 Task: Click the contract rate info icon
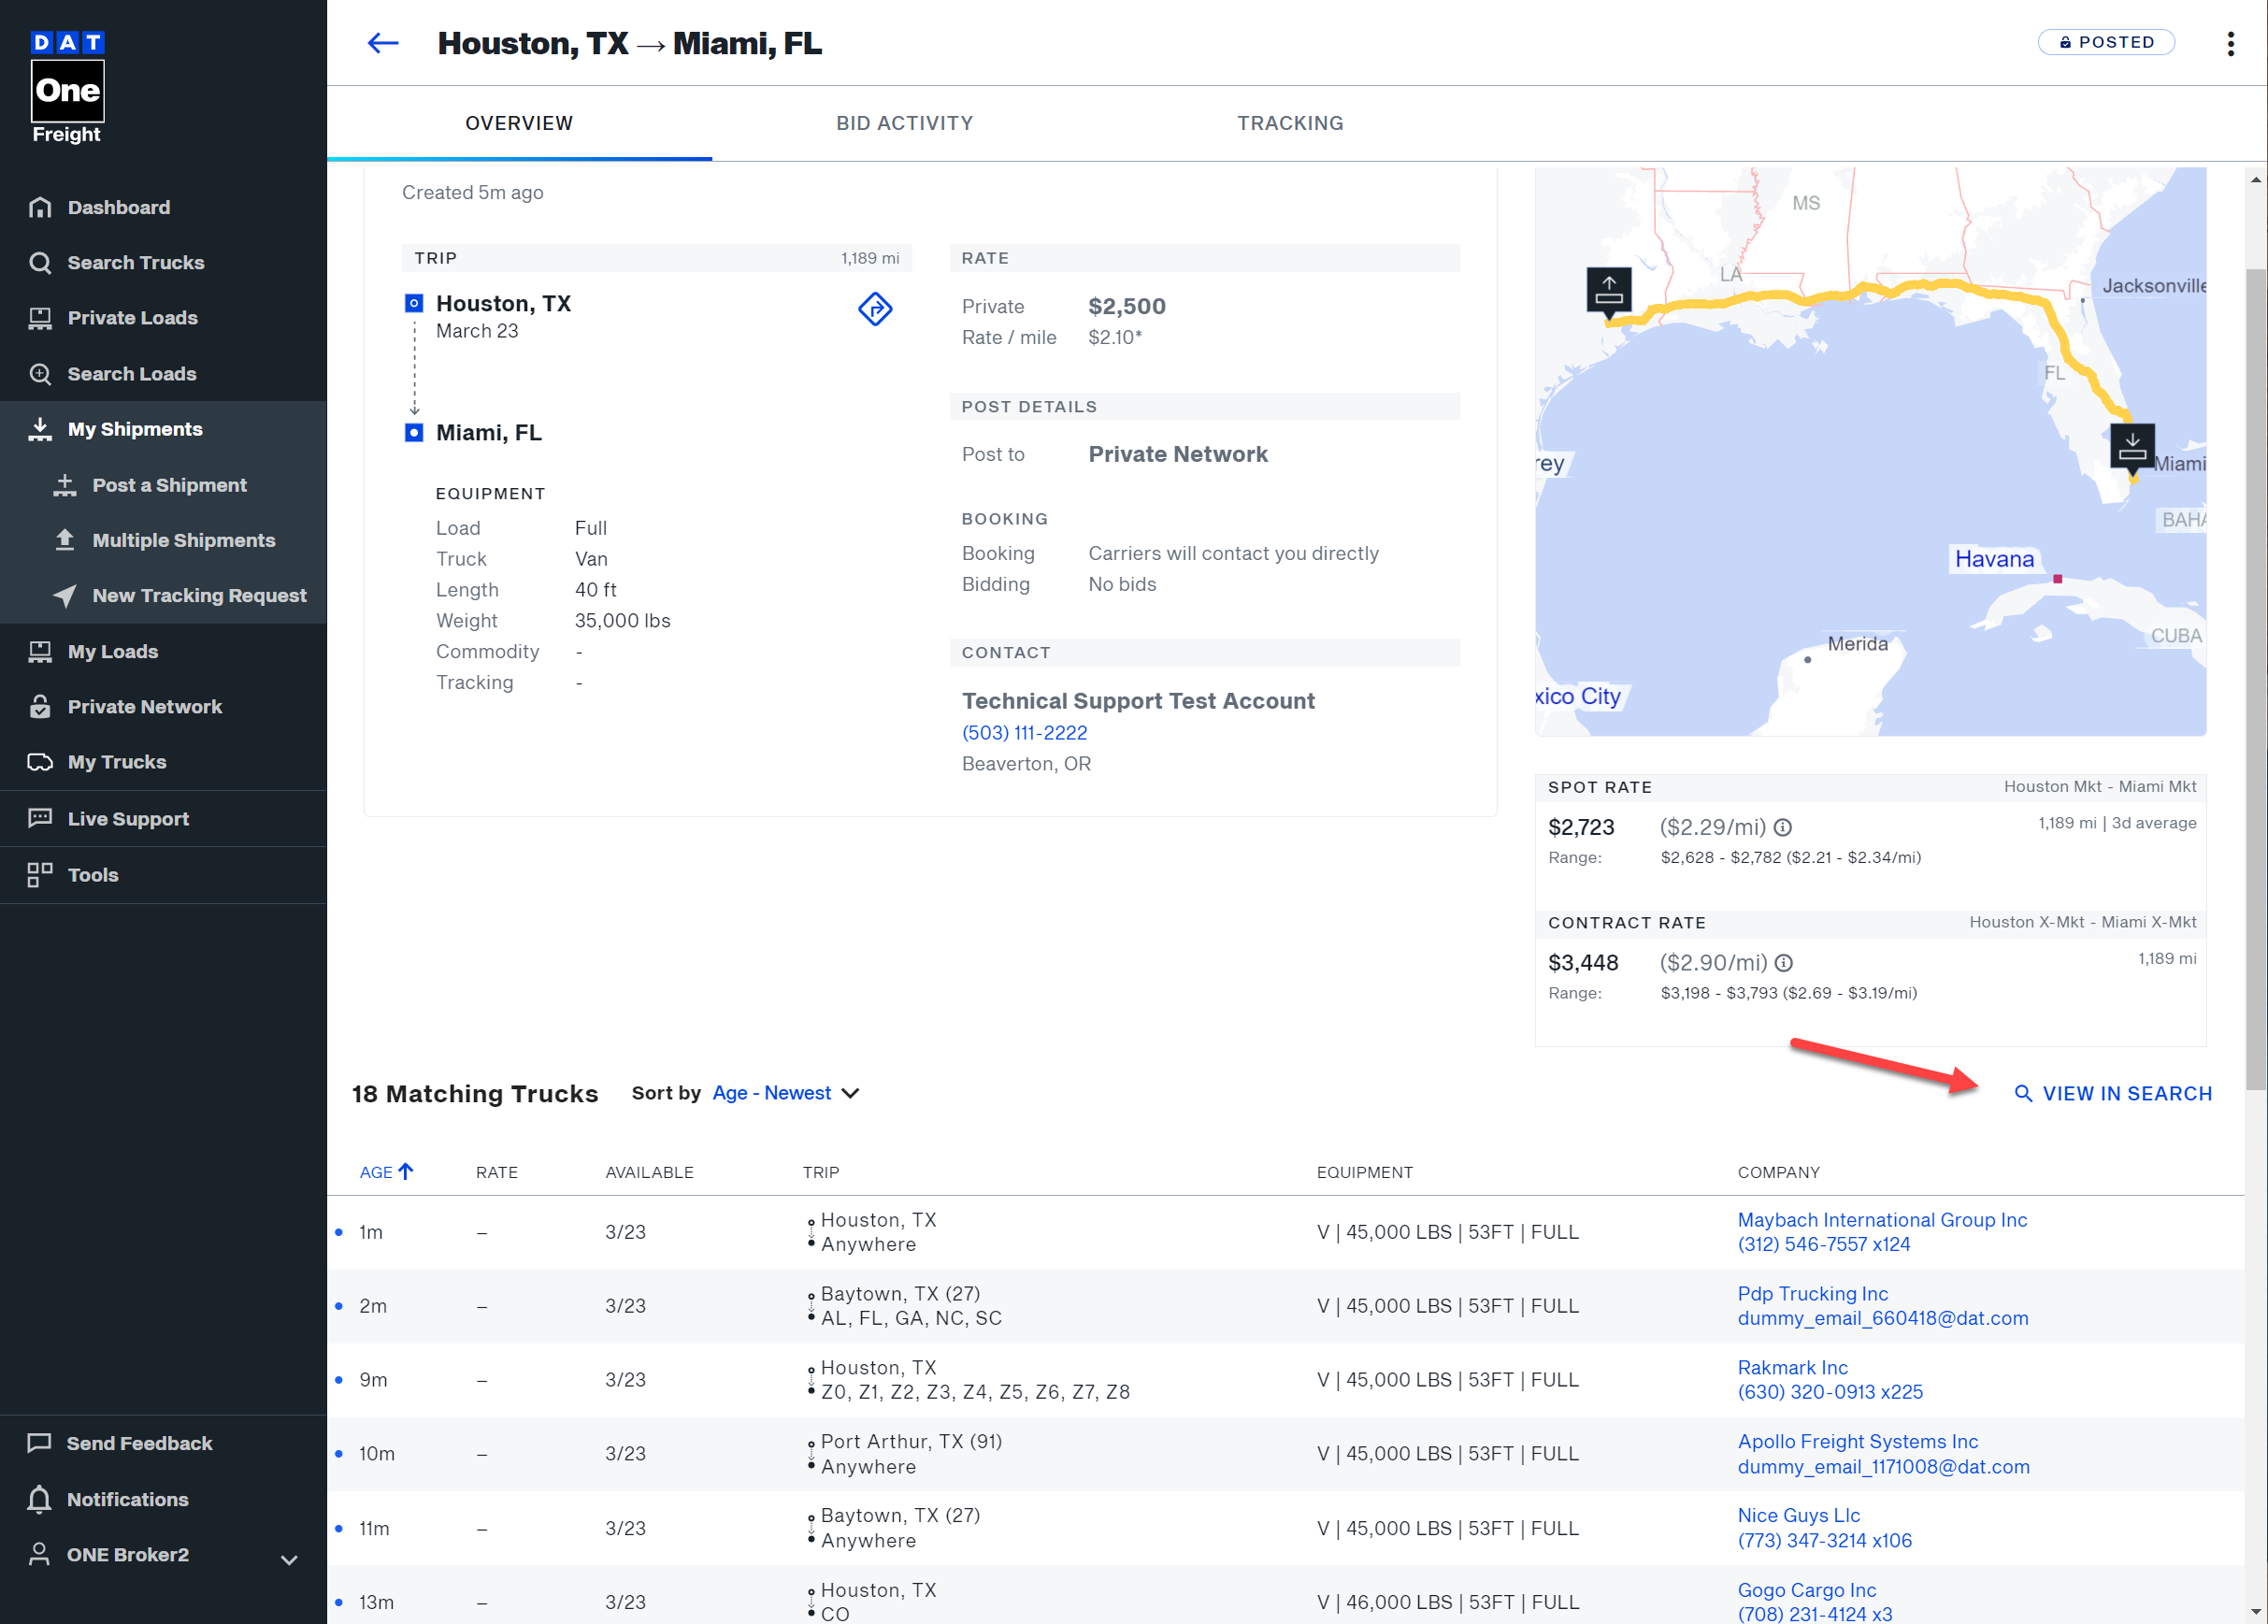tap(1783, 963)
